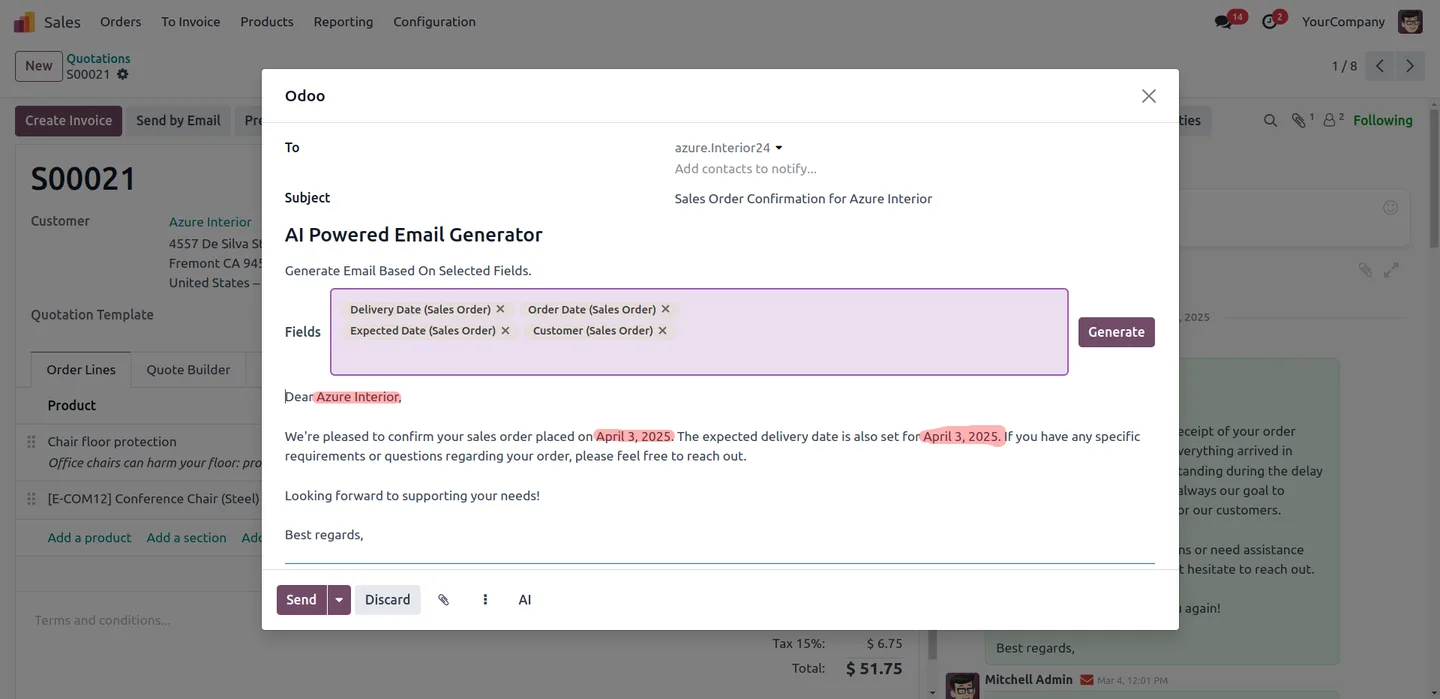Switch to the Quote Builder tab
The height and width of the screenshot is (699, 1440).
tap(188, 370)
